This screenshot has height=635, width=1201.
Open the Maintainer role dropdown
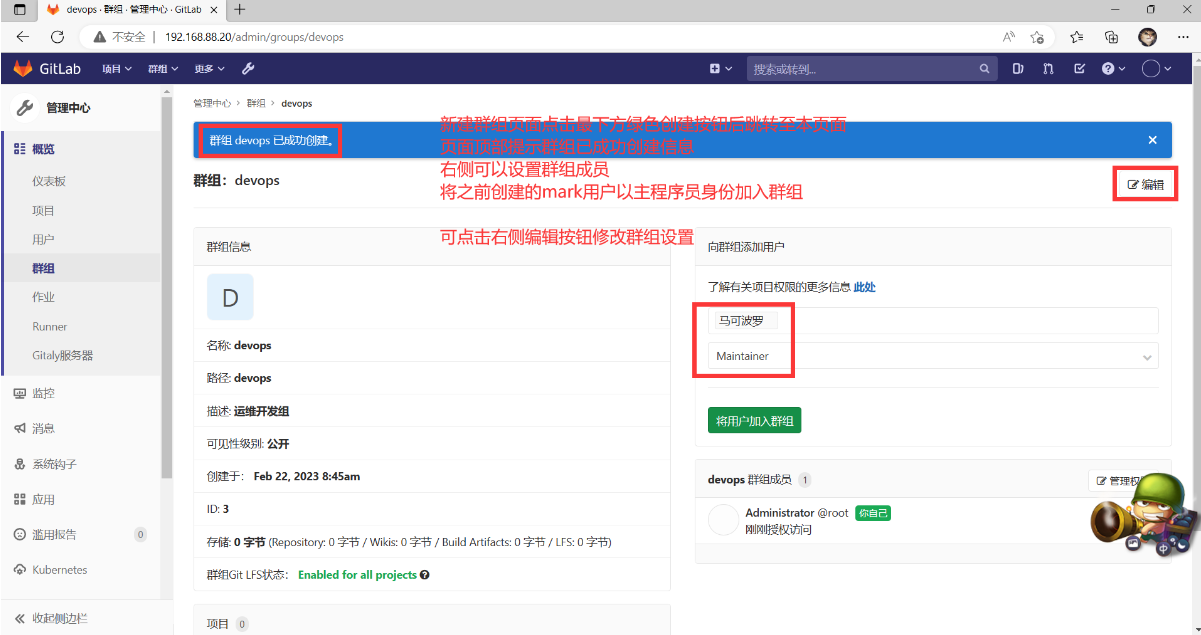(932, 356)
